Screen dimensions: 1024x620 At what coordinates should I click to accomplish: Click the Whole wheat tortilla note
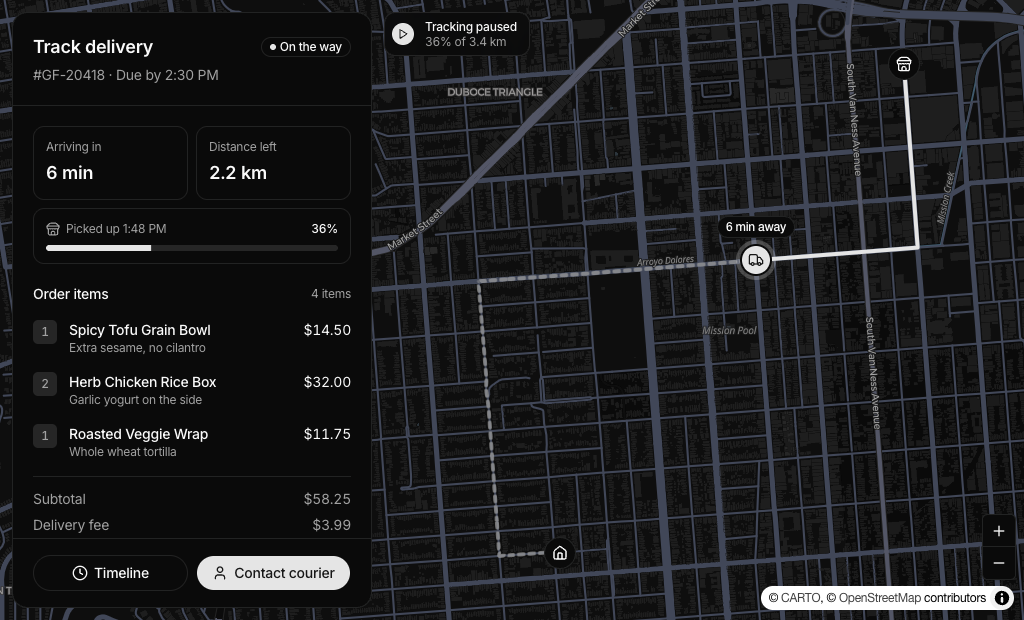click(123, 452)
